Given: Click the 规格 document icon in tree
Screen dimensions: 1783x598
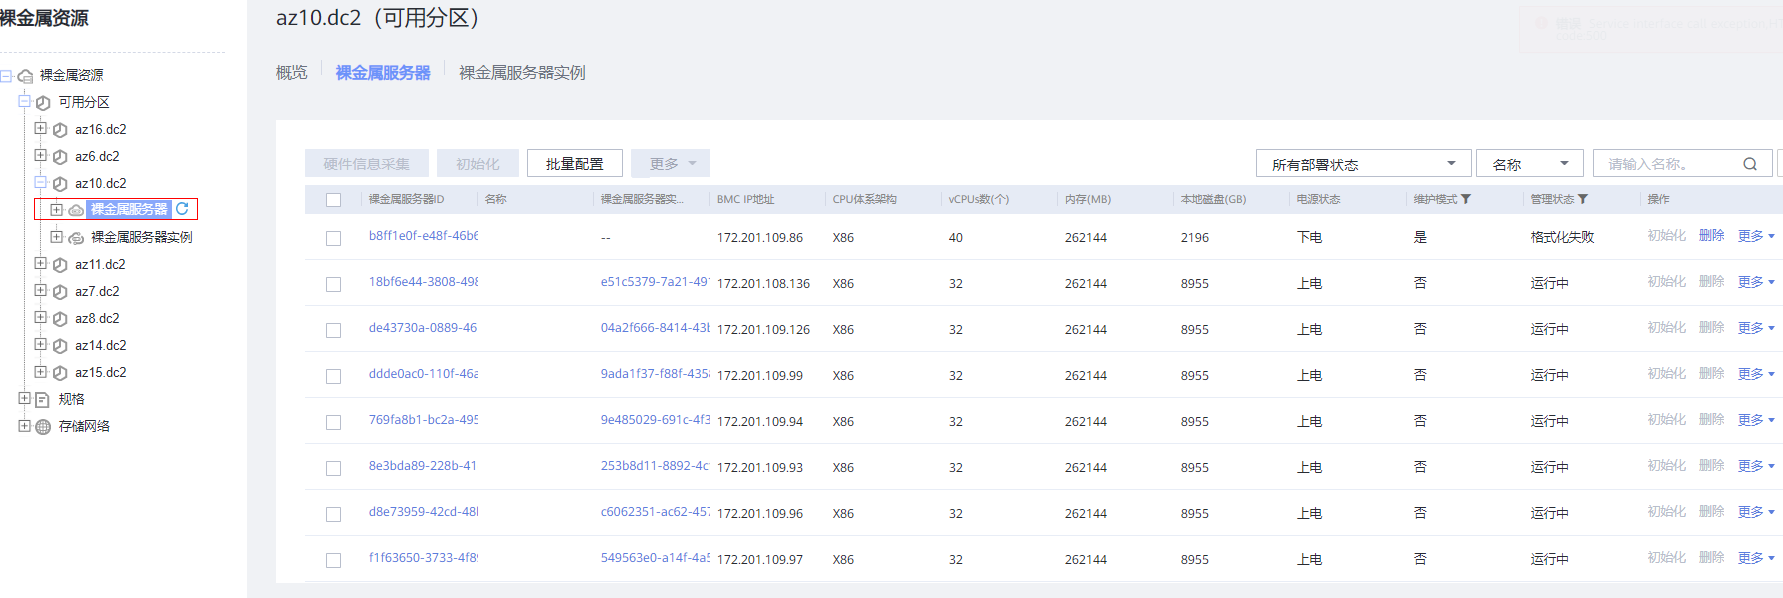Looking at the screenshot, I should point(43,400).
